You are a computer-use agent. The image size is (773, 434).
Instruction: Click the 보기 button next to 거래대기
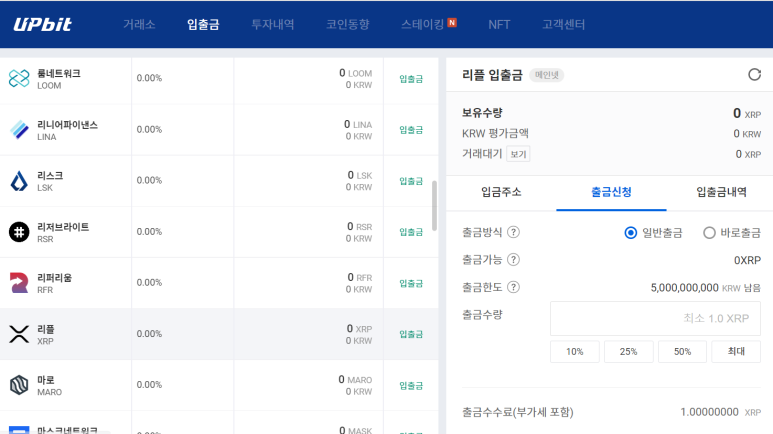pyautogui.click(x=518, y=154)
